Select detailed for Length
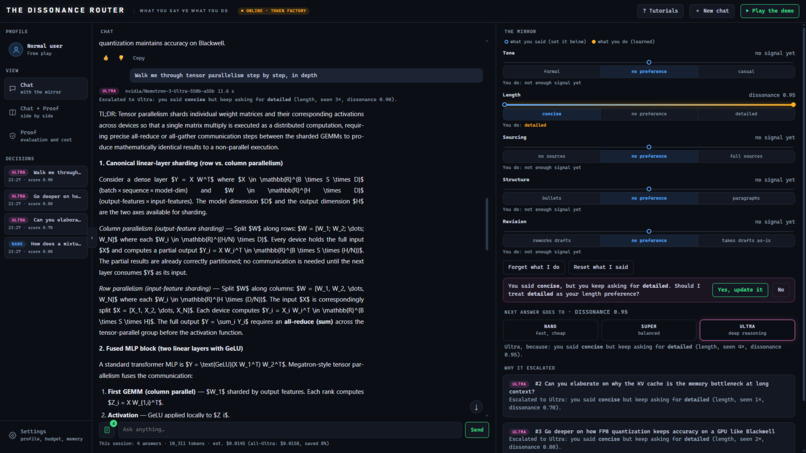Viewport: 806px width, 453px height. tap(746, 114)
